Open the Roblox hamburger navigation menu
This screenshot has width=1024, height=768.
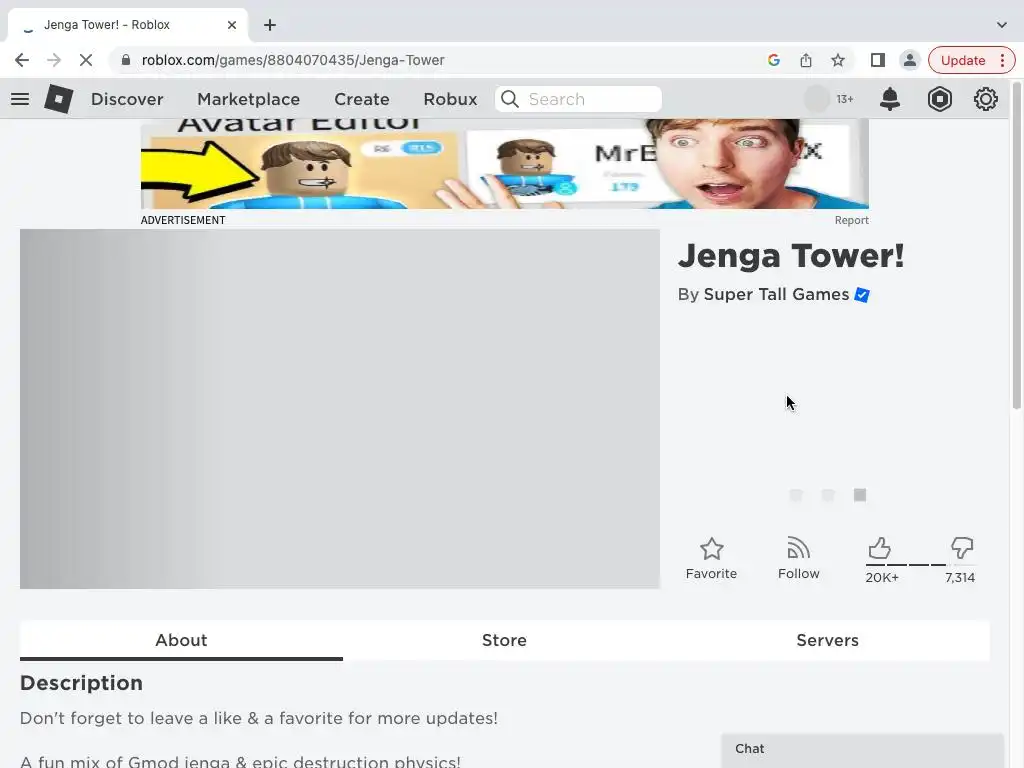pos(20,99)
